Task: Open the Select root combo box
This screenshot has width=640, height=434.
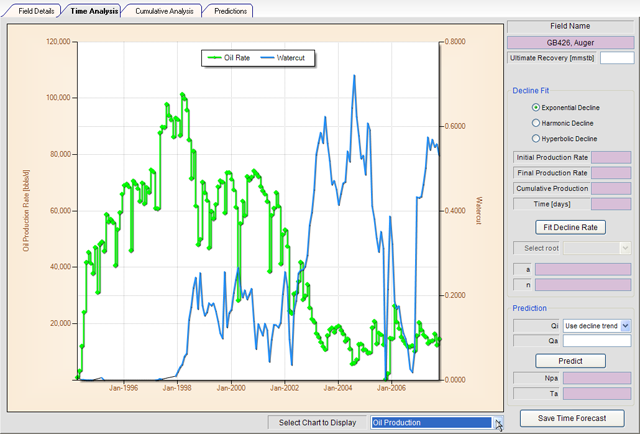Action: click(597, 248)
